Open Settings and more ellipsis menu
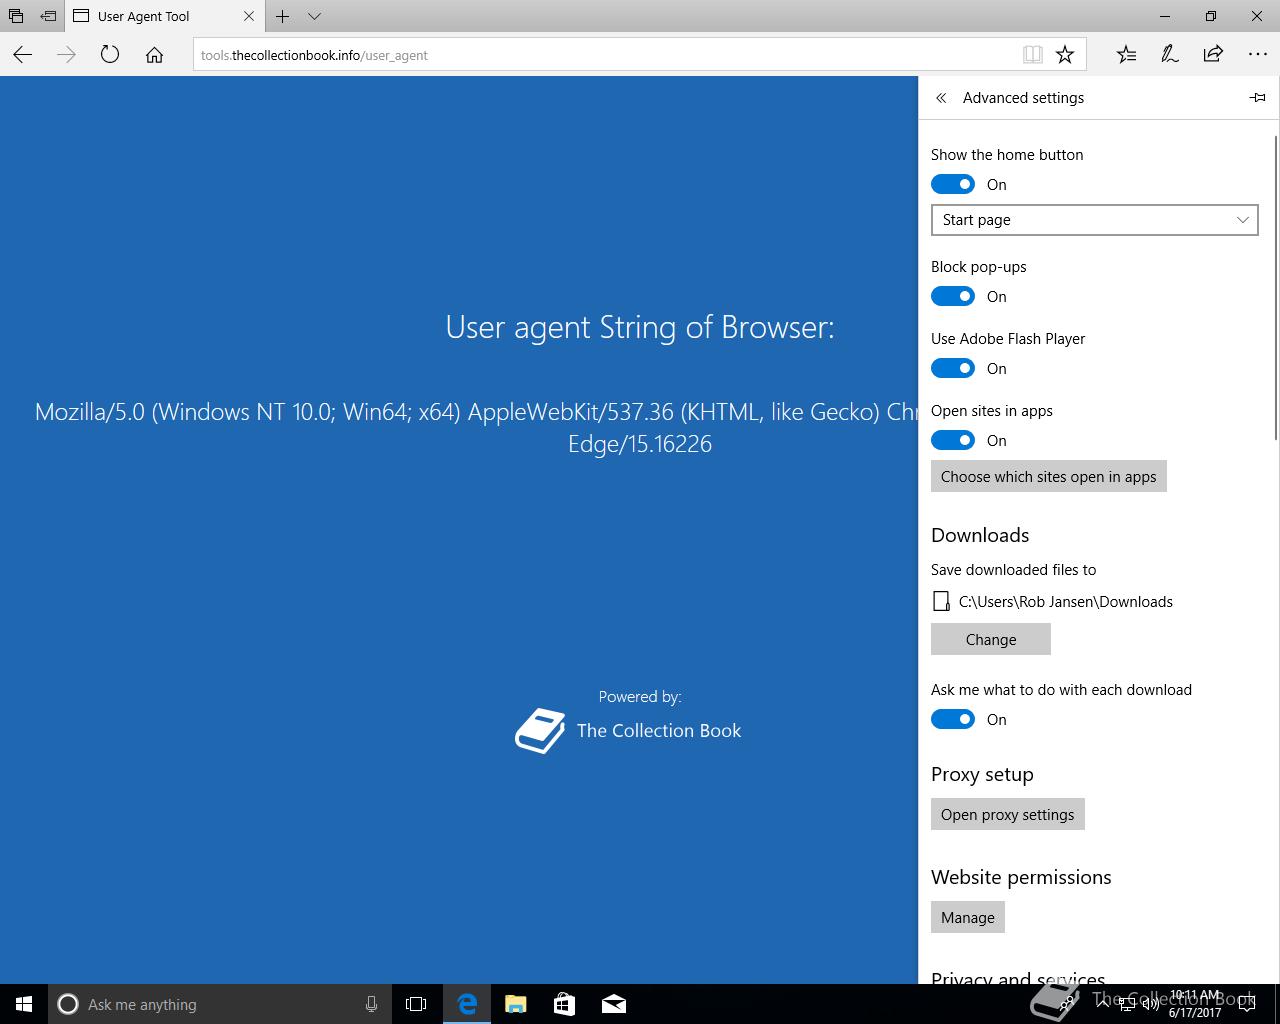The height and width of the screenshot is (1024, 1280). tap(1257, 55)
